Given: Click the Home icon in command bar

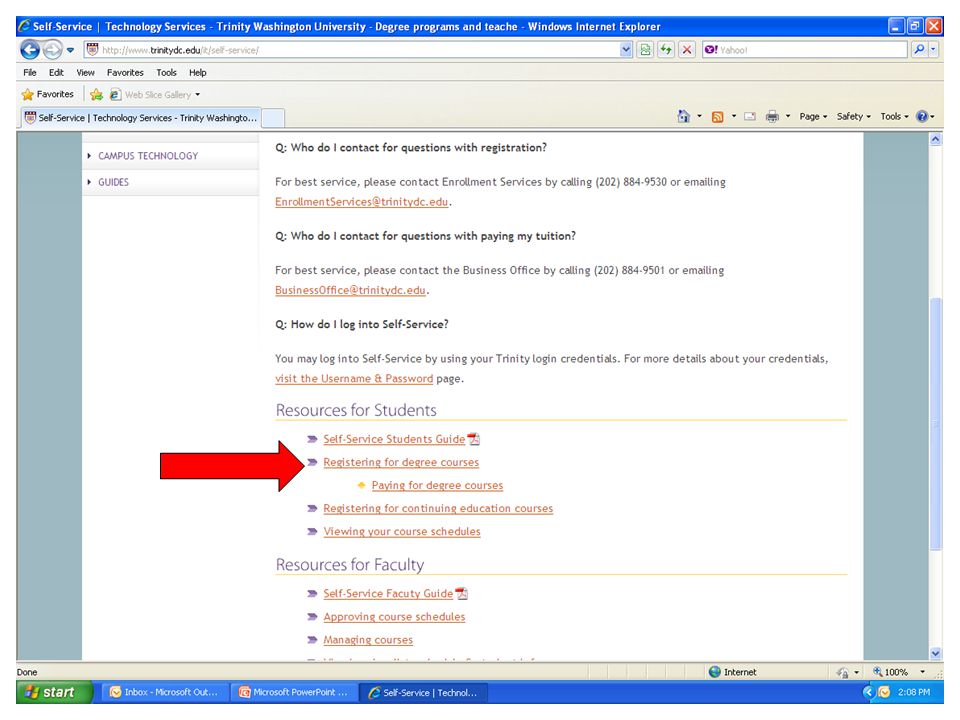Looking at the screenshot, I should 683,116.
